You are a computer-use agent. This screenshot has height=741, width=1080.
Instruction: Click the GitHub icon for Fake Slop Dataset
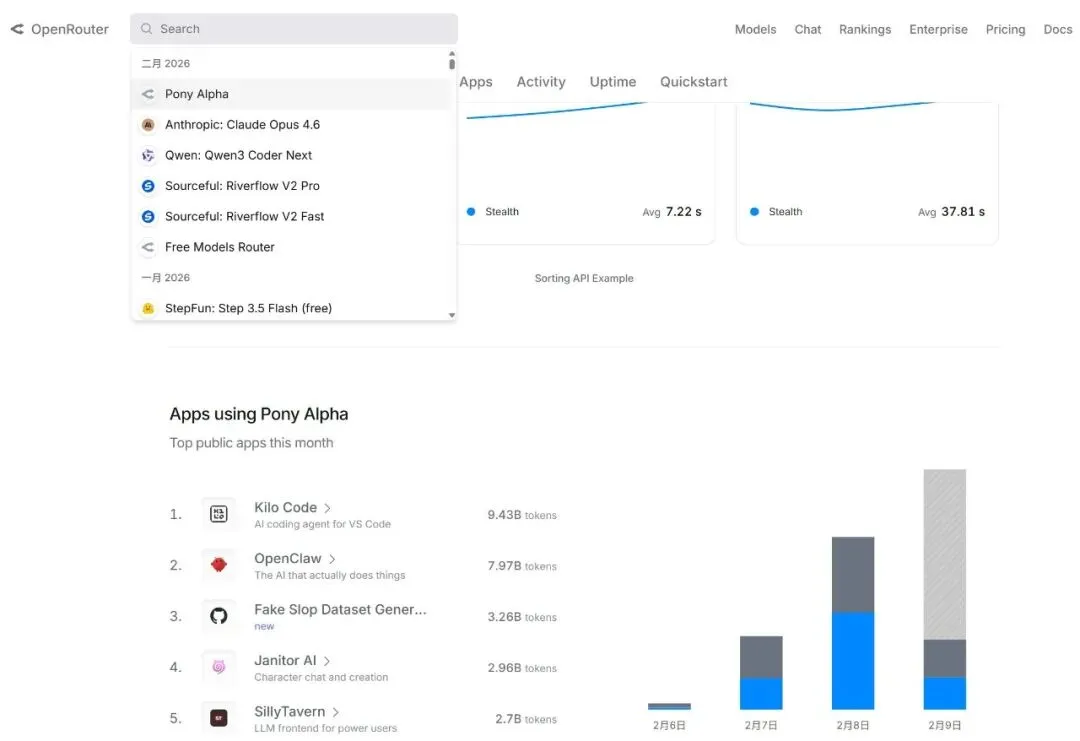click(218, 616)
